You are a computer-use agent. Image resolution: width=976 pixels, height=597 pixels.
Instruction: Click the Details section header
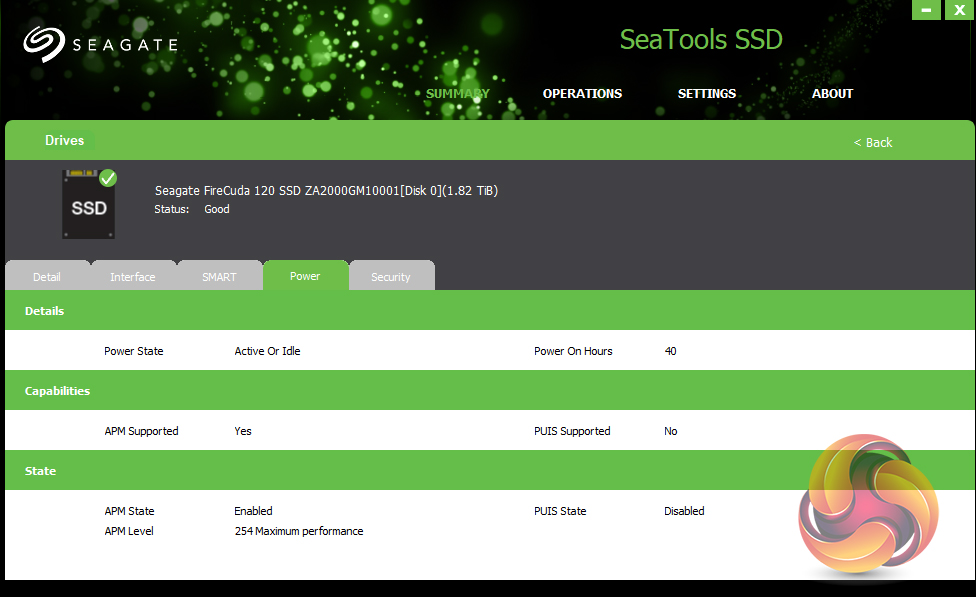tap(489, 310)
